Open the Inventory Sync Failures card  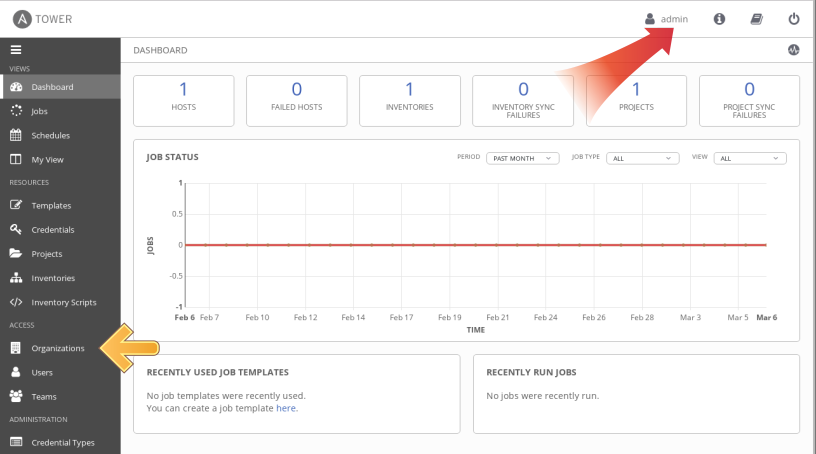click(523, 101)
